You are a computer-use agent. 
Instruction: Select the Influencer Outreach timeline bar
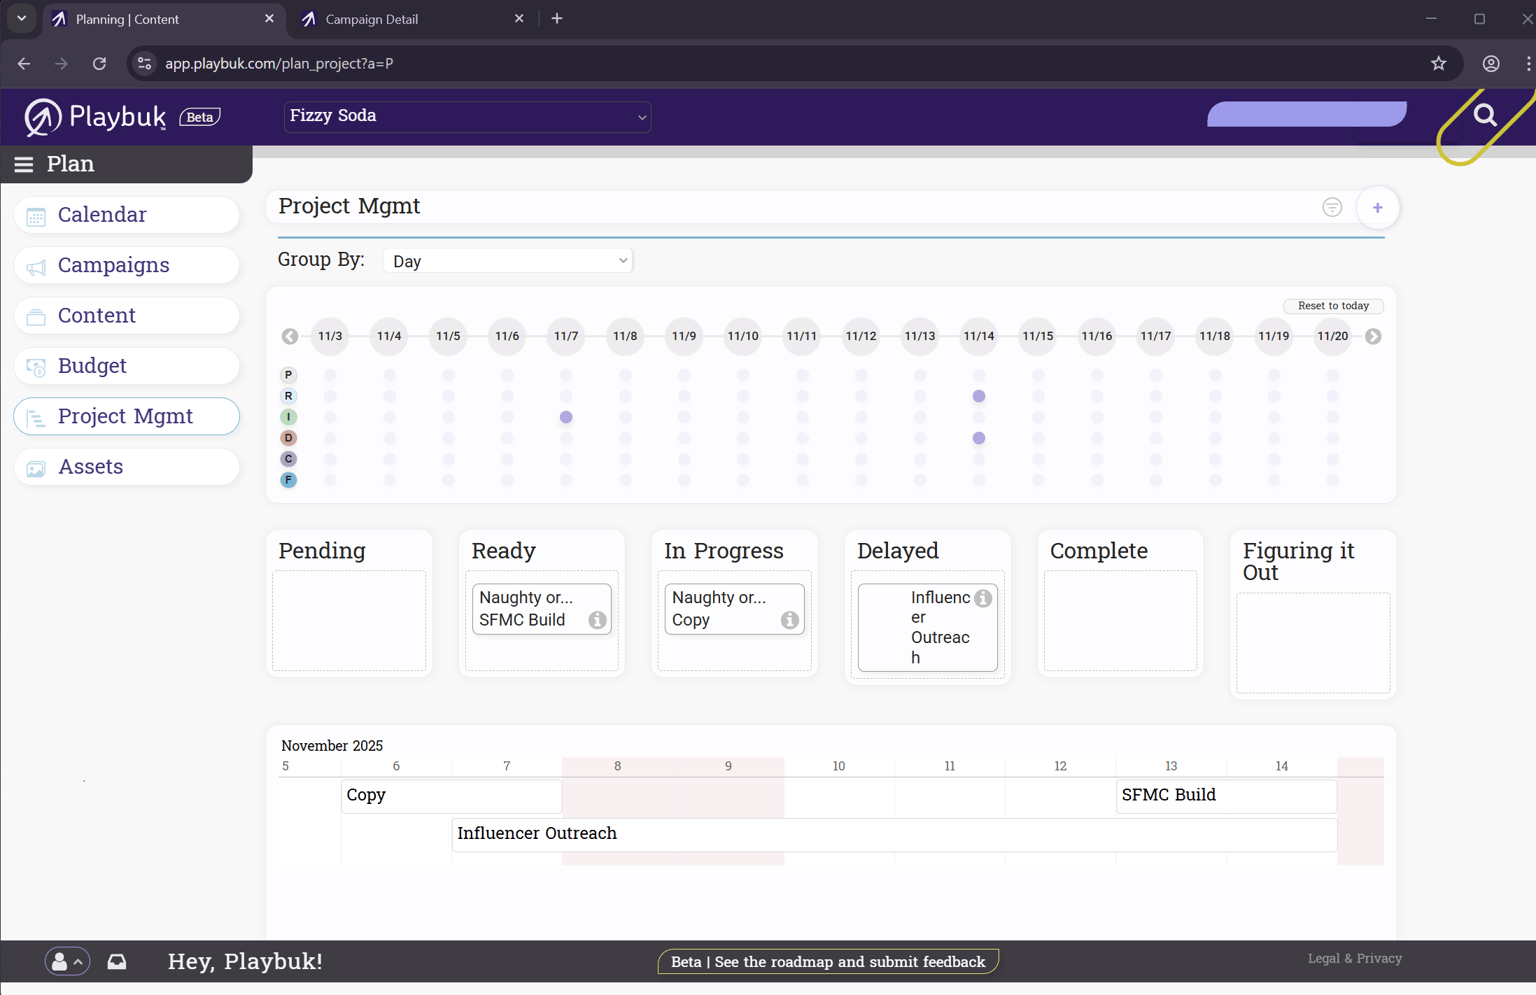894,834
